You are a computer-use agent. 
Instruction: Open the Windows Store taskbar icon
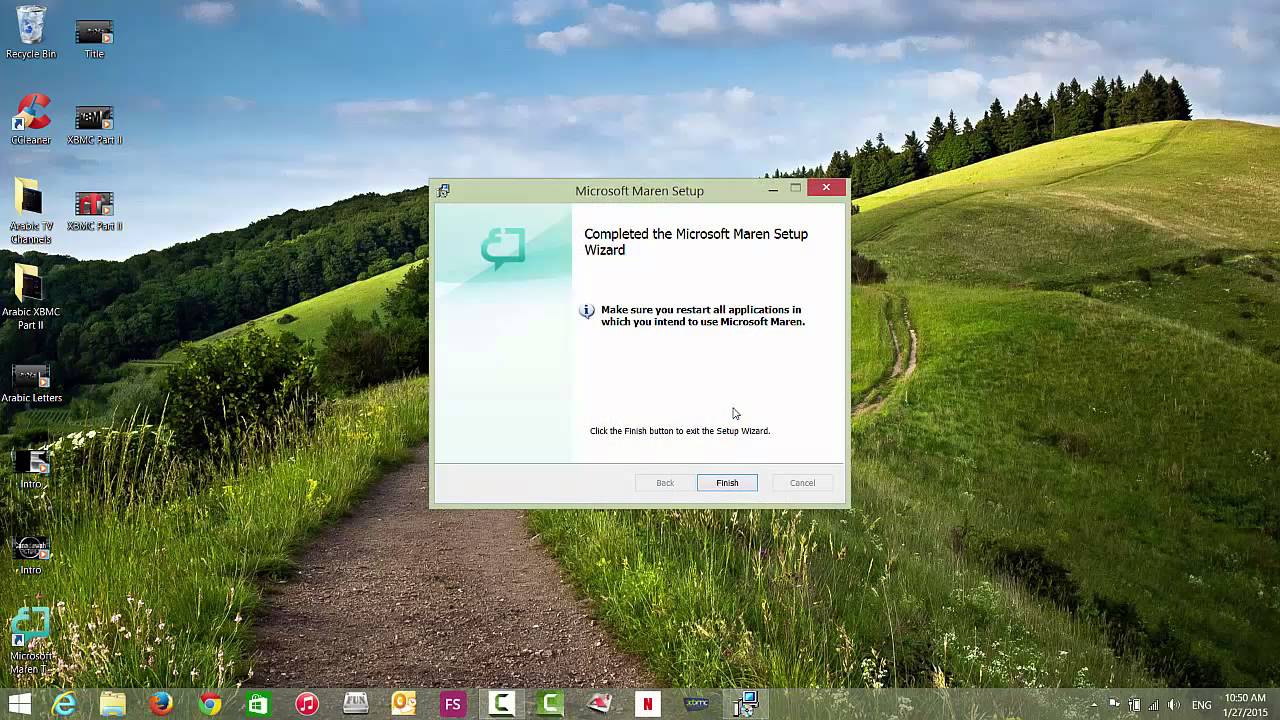258,704
